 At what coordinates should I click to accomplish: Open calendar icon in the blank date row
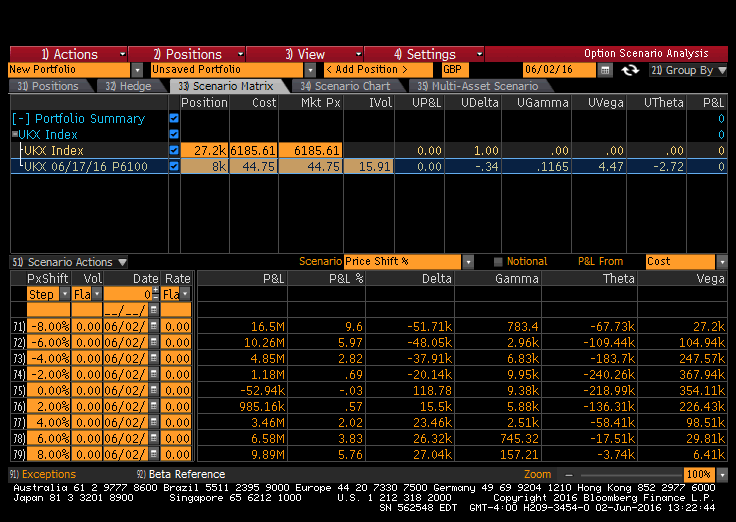[153, 310]
